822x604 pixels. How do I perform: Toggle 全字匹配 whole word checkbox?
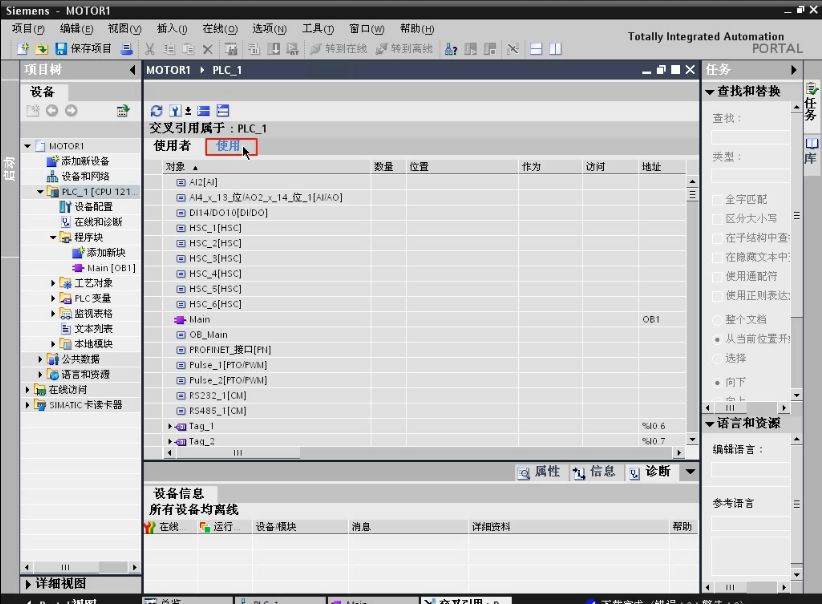tap(717, 200)
